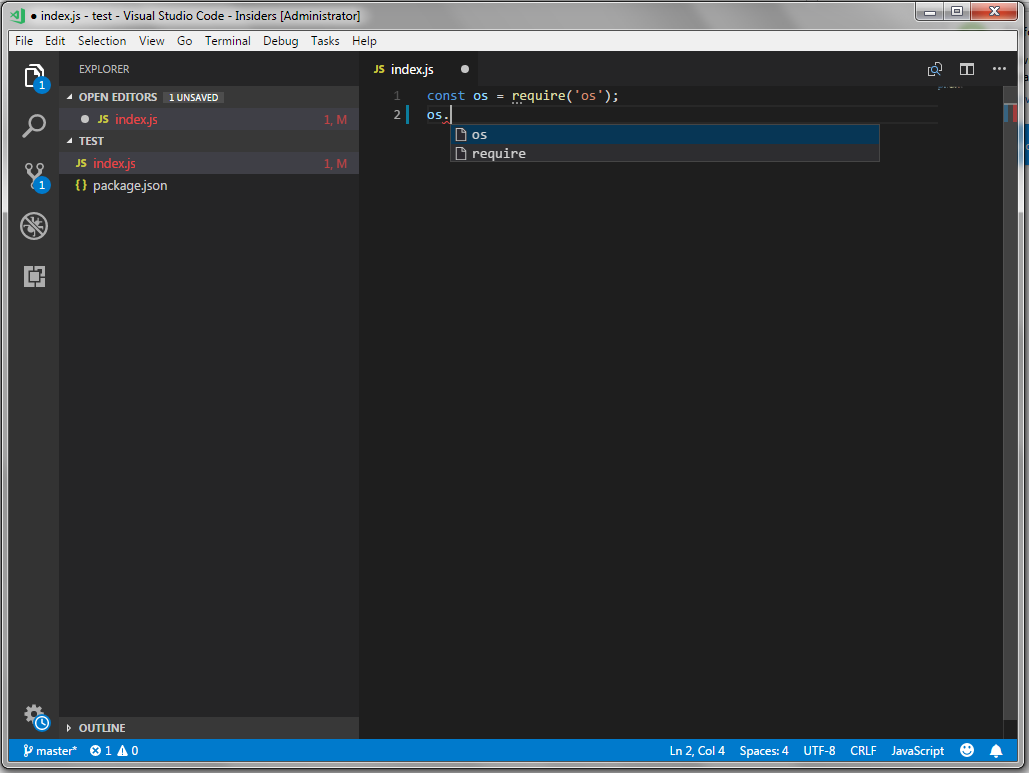Click the Open Changes icon in editor toolbar
The image size is (1029, 773).
click(934, 70)
